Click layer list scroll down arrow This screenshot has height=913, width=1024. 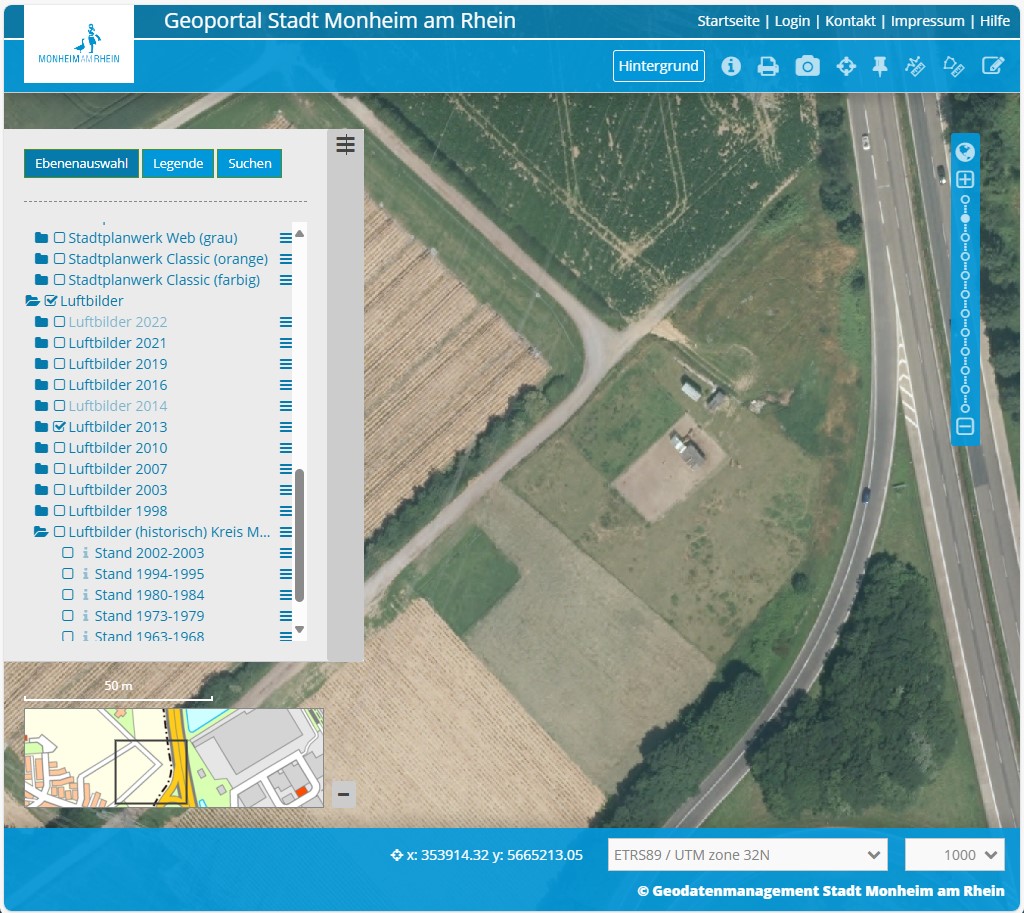pos(300,630)
